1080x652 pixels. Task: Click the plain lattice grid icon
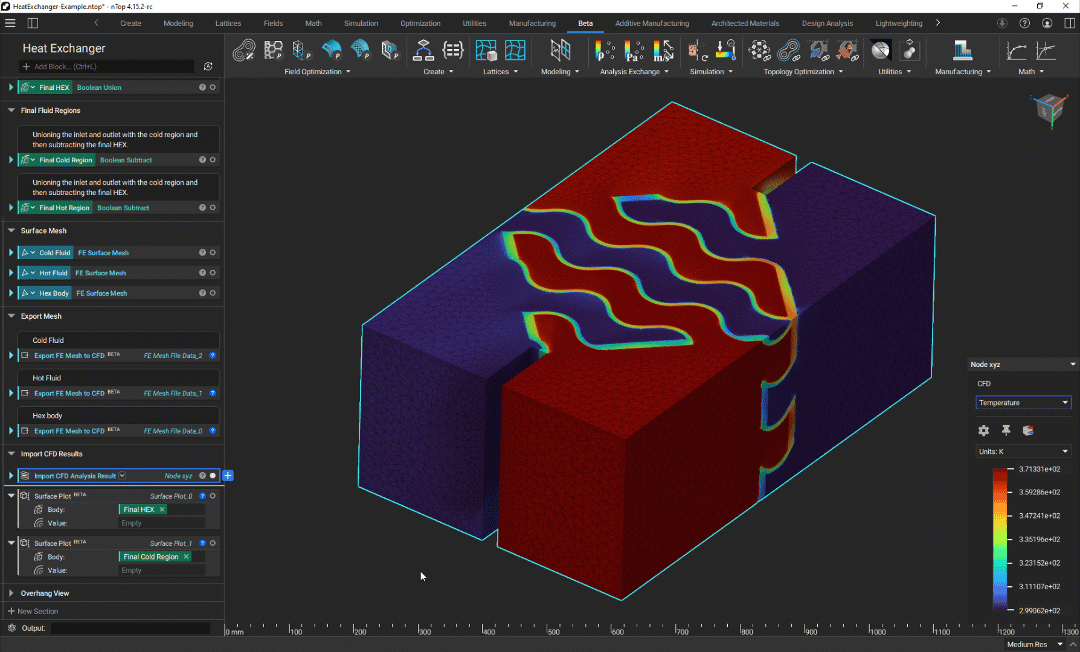click(x=515, y=50)
